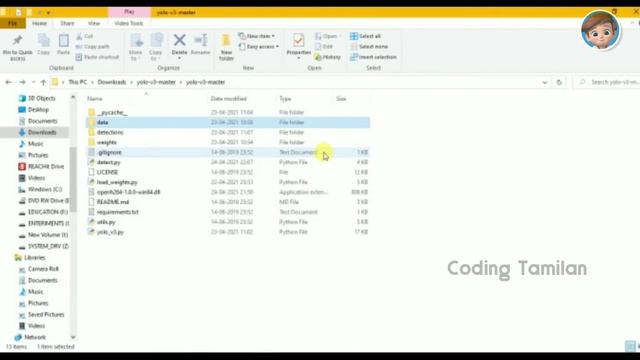Viewport: 640px width, 360px height.
Task: Click the Edit ribbon button
Action: [x=324, y=47]
